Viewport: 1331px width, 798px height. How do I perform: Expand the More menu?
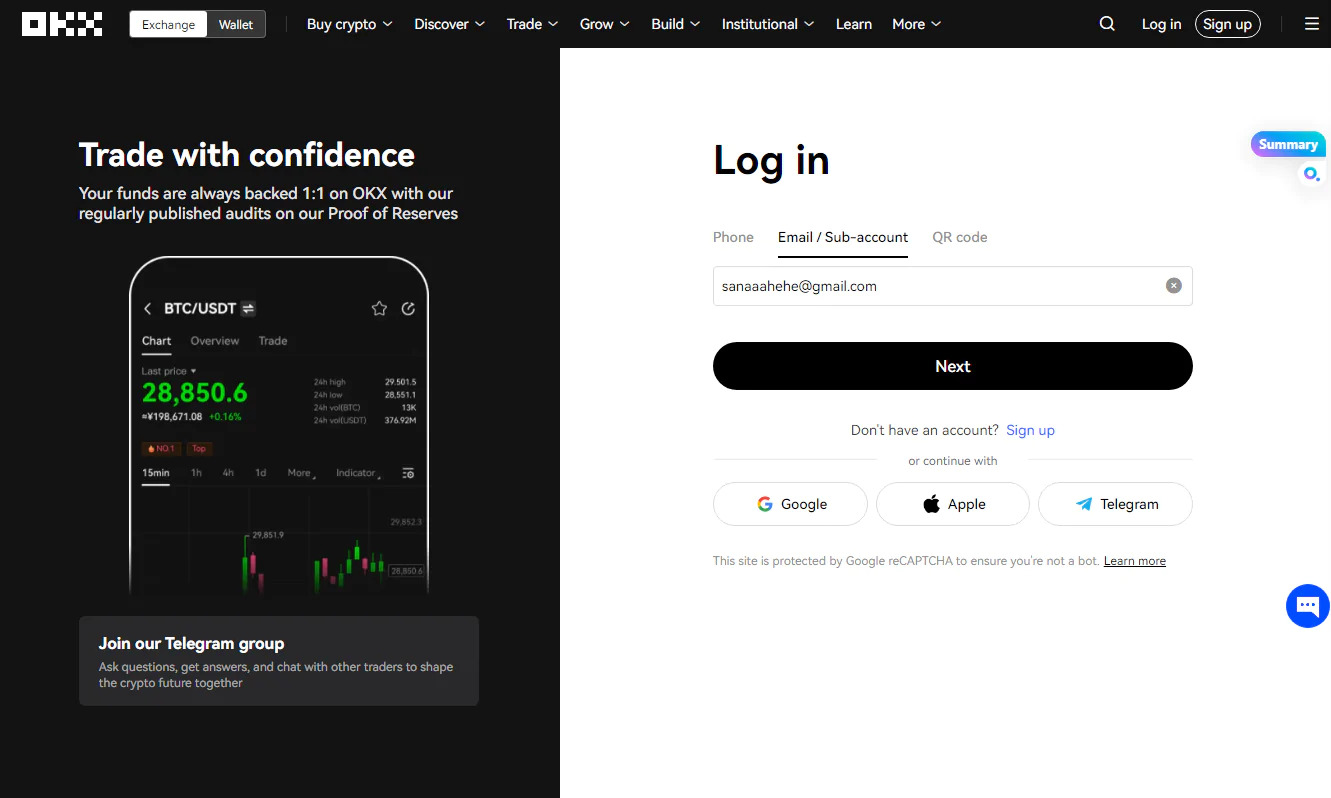[x=916, y=24]
